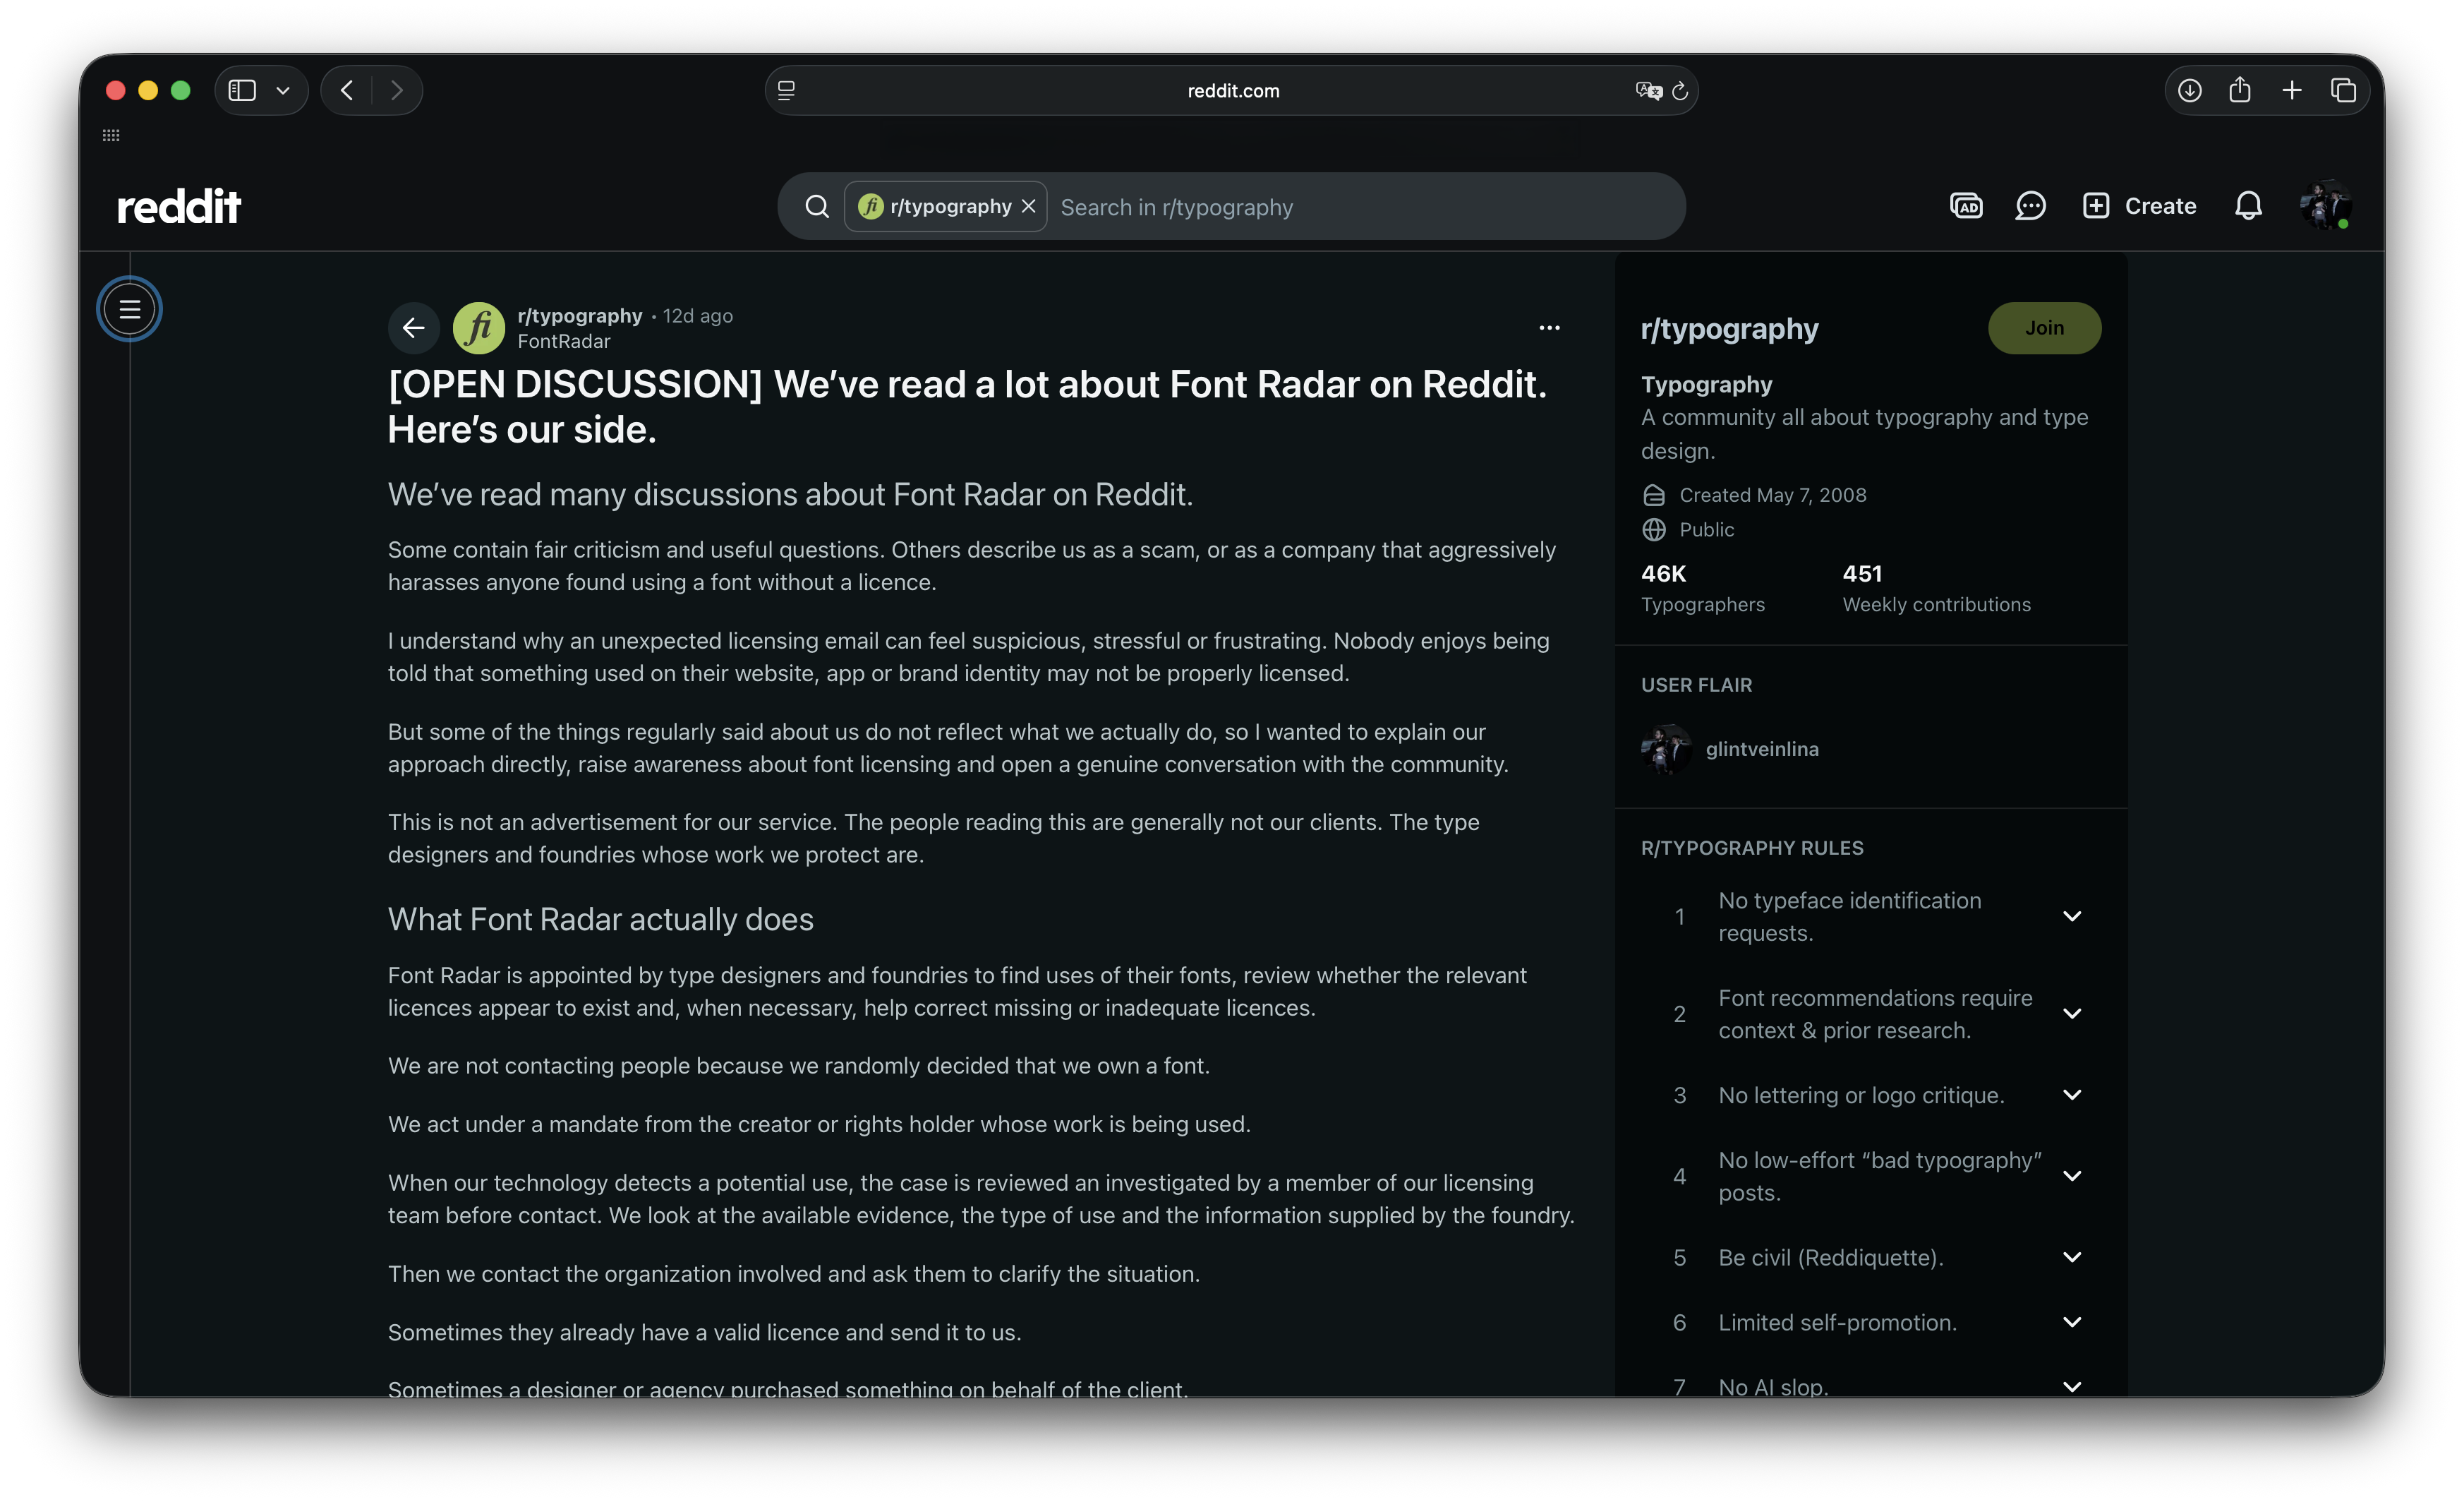Open the Safari share menu
2464x1502 pixels.
(x=2240, y=90)
